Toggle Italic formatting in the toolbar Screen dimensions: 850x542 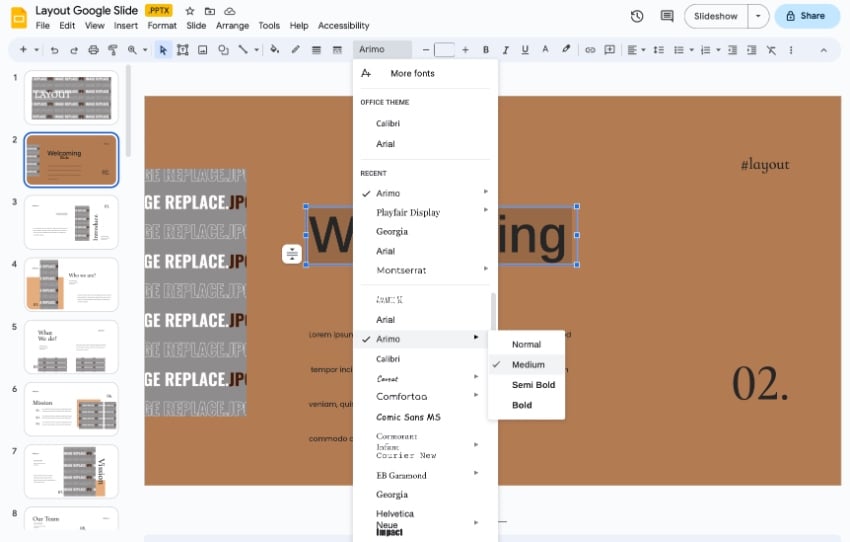pyautogui.click(x=505, y=49)
